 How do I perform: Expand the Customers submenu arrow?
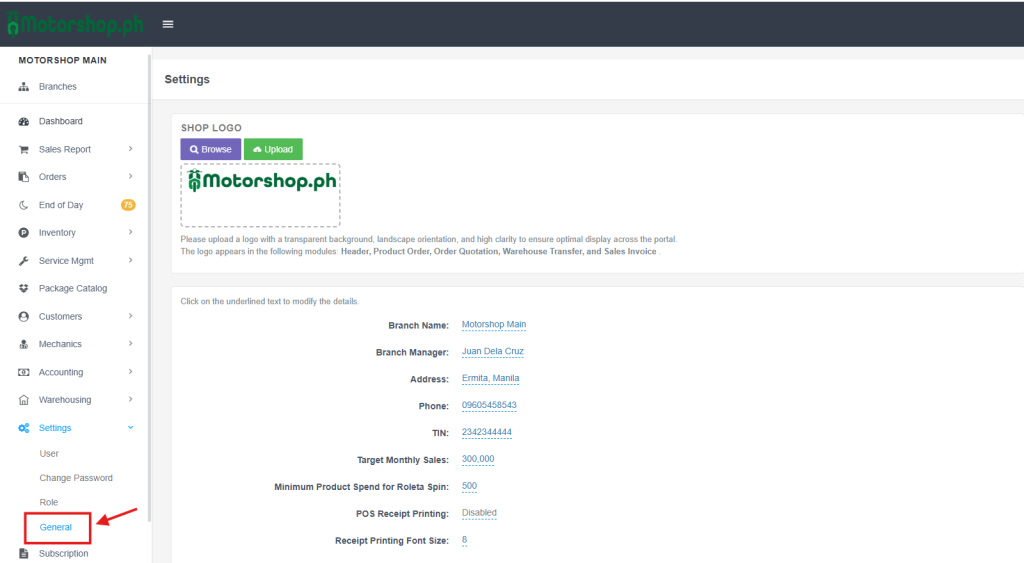pyautogui.click(x=130, y=317)
